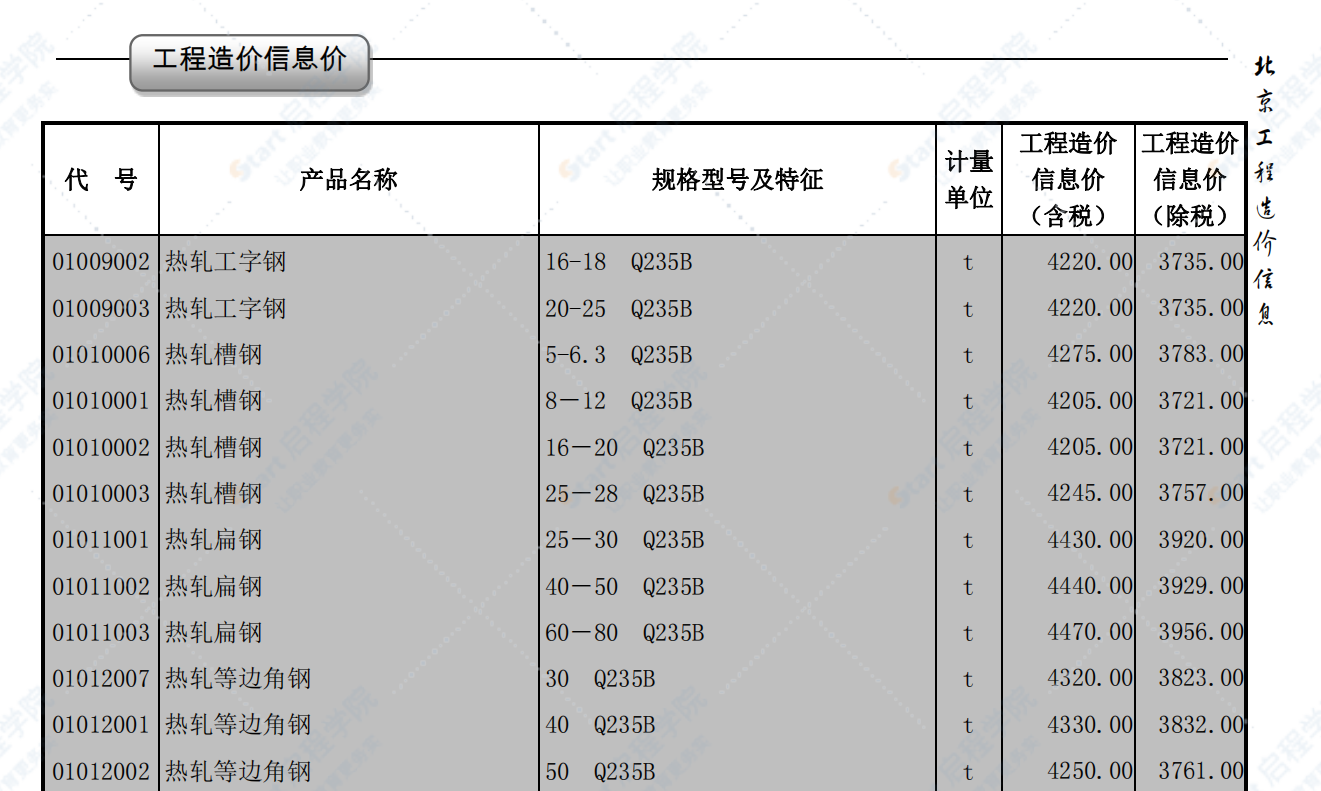Select code cell 01009002
1321x791 pixels.
tap(101, 262)
